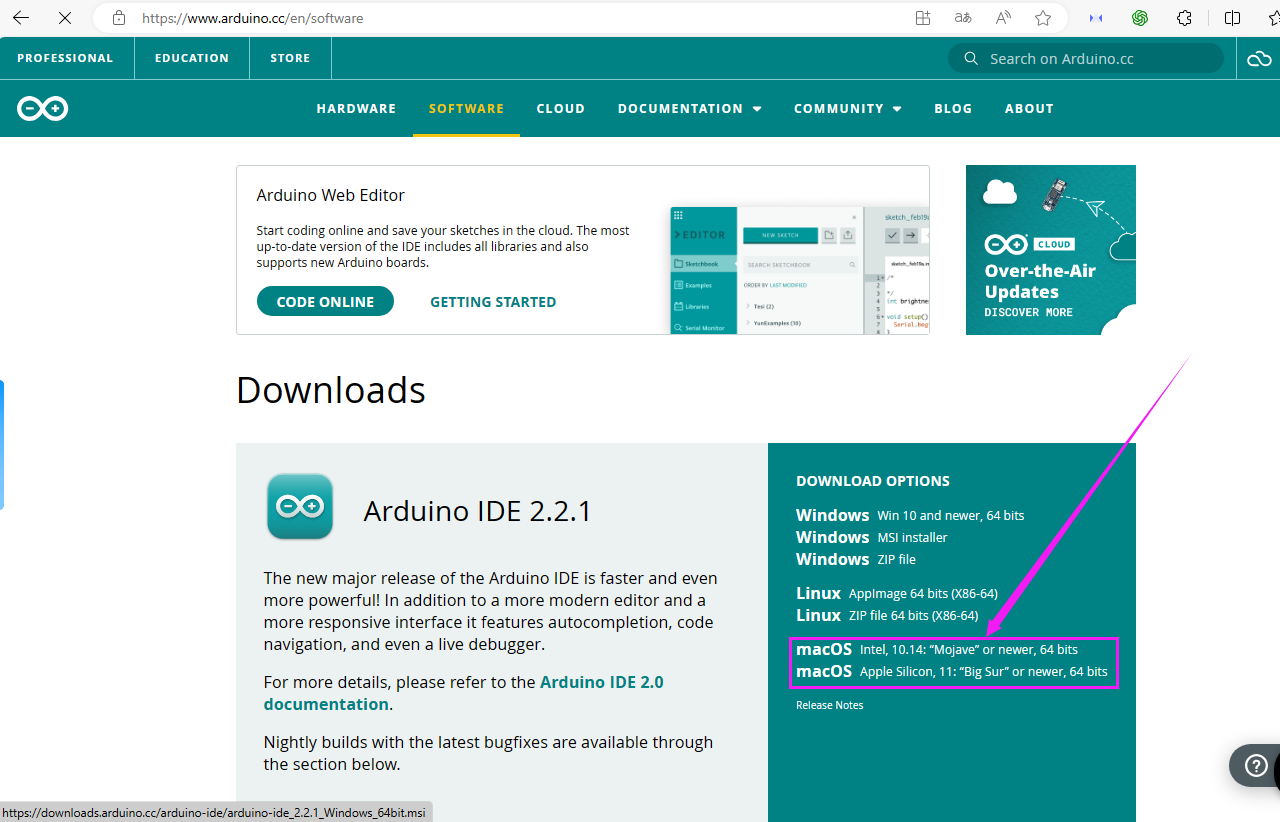Image resolution: width=1280 pixels, height=822 pixels.
Task: Expand the Community dropdown menu
Action: click(848, 108)
